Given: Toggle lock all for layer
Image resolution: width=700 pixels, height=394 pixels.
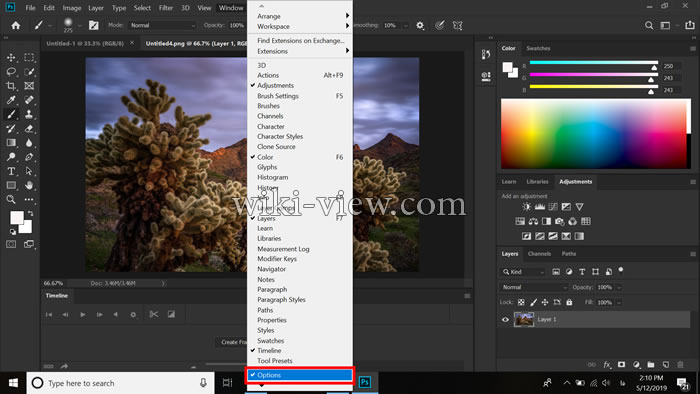Looking at the screenshot, I should (569, 302).
